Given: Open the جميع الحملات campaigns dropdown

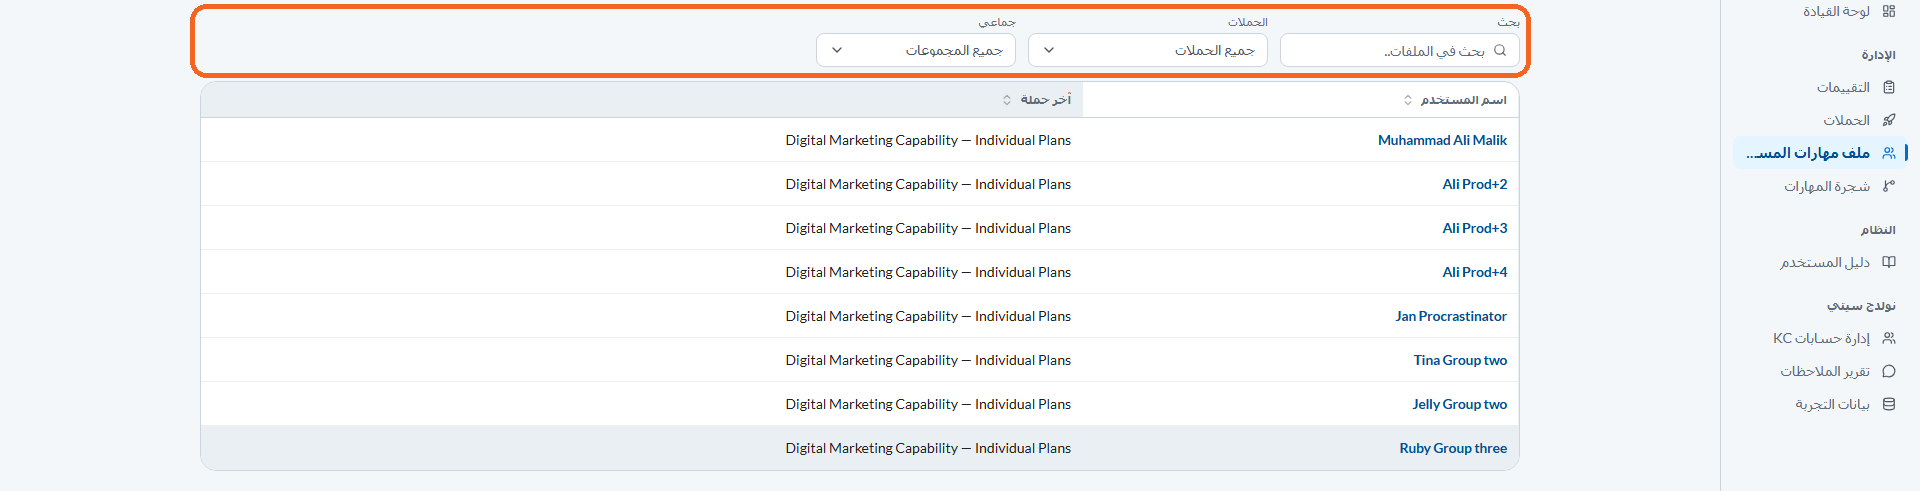Looking at the screenshot, I should click(1148, 50).
